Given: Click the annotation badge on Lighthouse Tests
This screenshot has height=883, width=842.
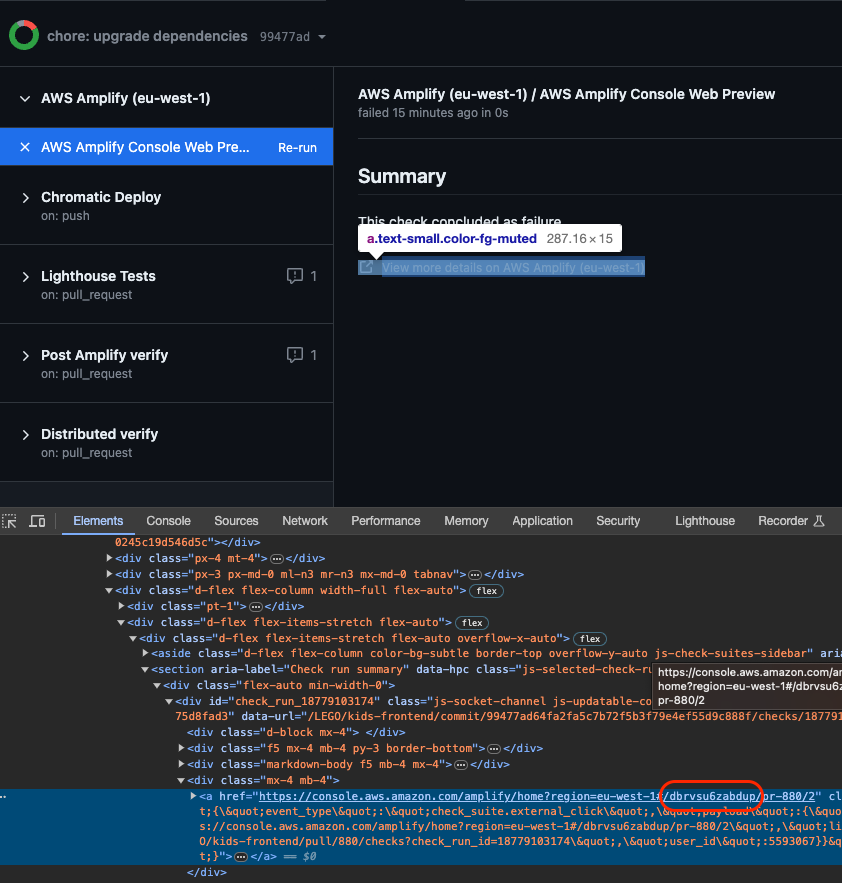Looking at the screenshot, I should 299,276.
